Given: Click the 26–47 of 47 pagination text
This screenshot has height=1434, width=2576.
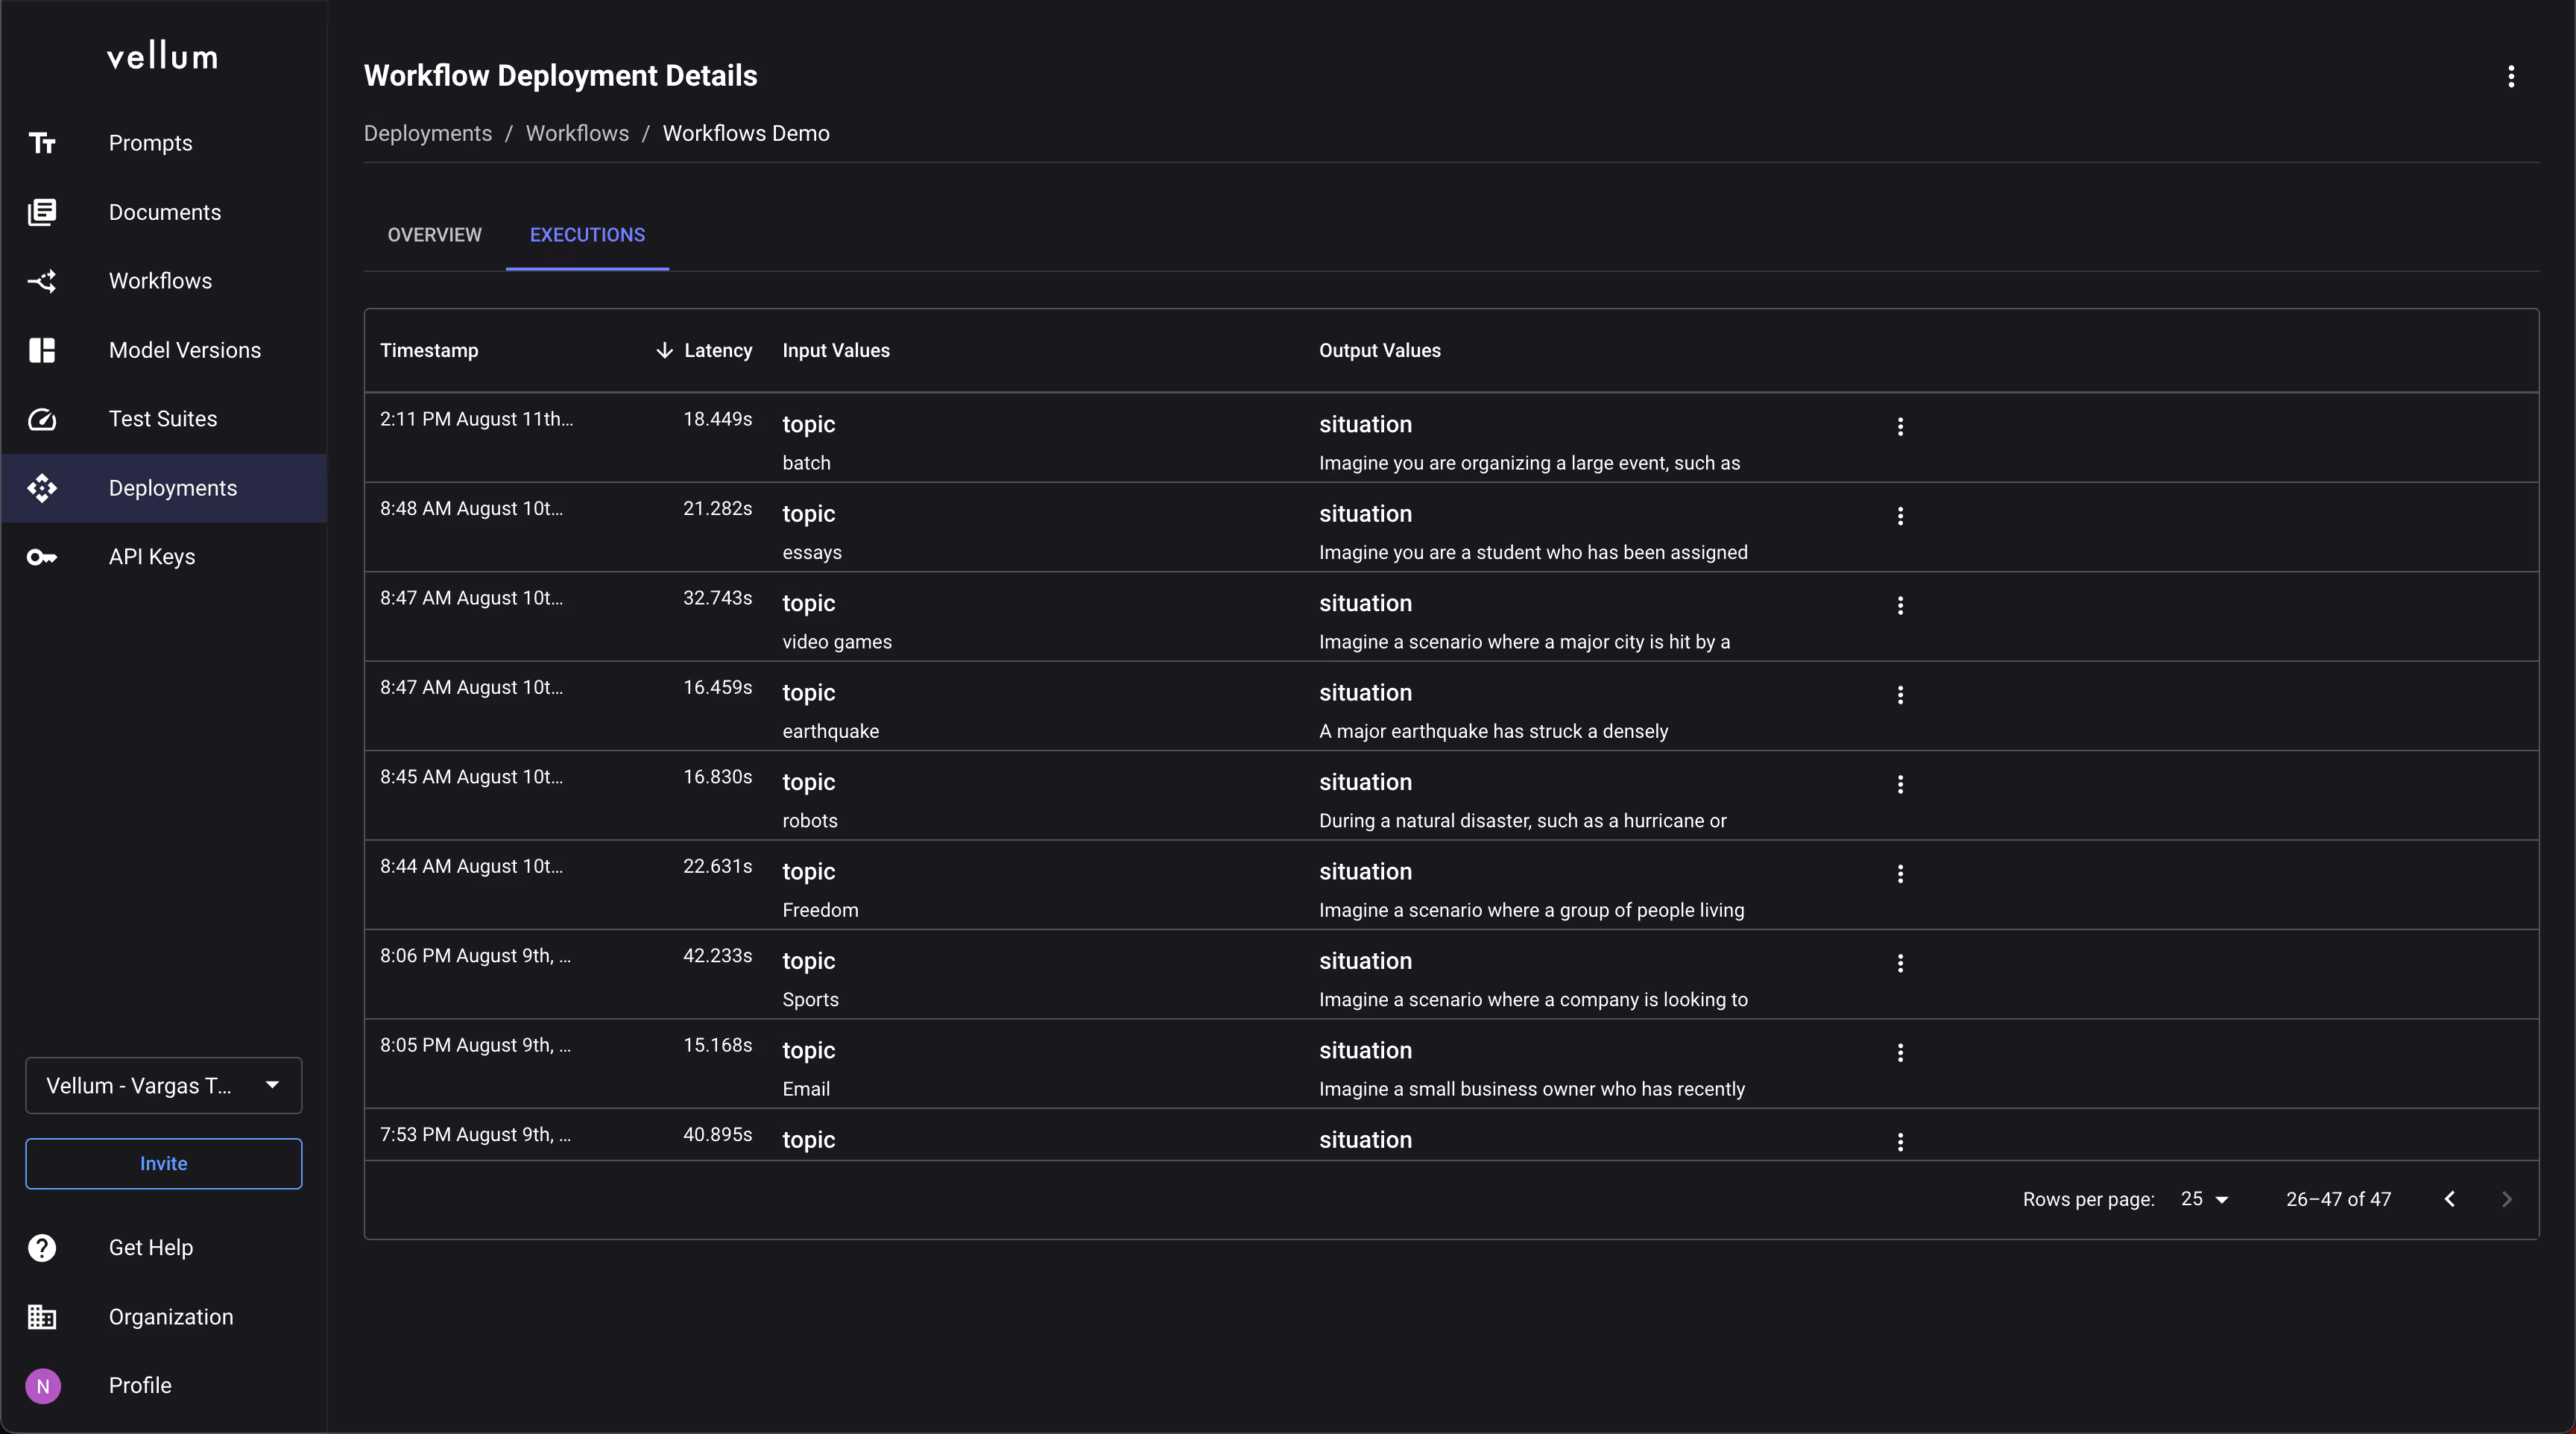Looking at the screenshot, I should point(2338,1199).
